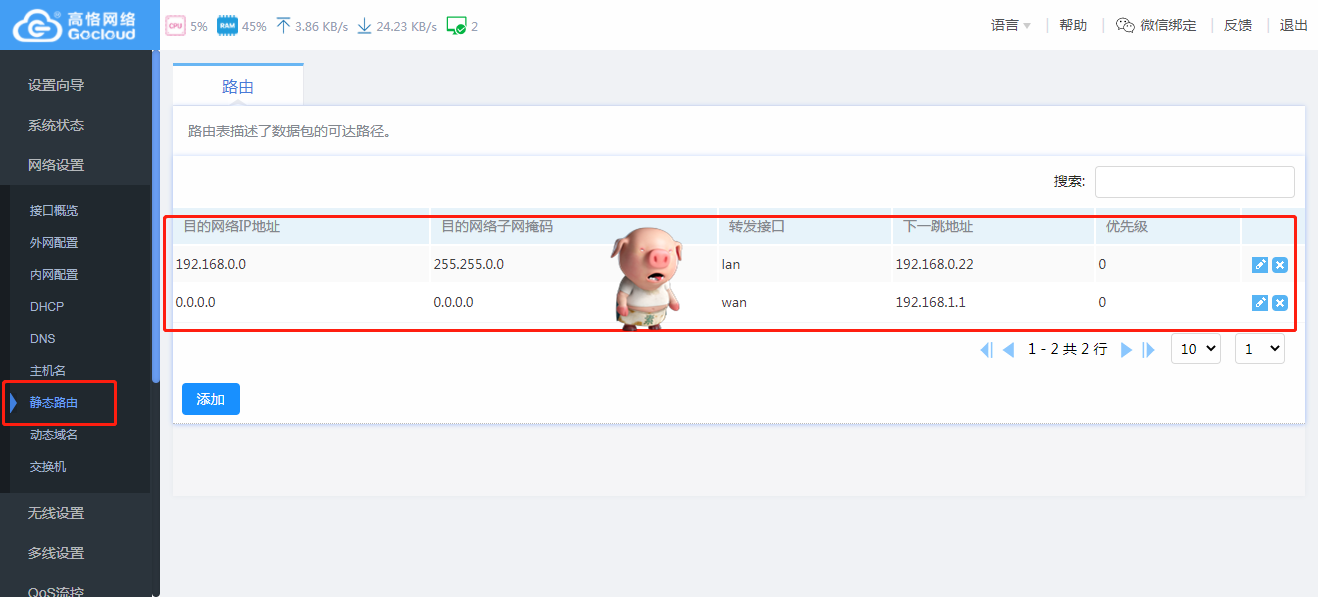Viewport: 1318px width, 597px height.
Task: Click the pagination text "1 - 2 共 2 行"
Action: tap(1068, 349)
